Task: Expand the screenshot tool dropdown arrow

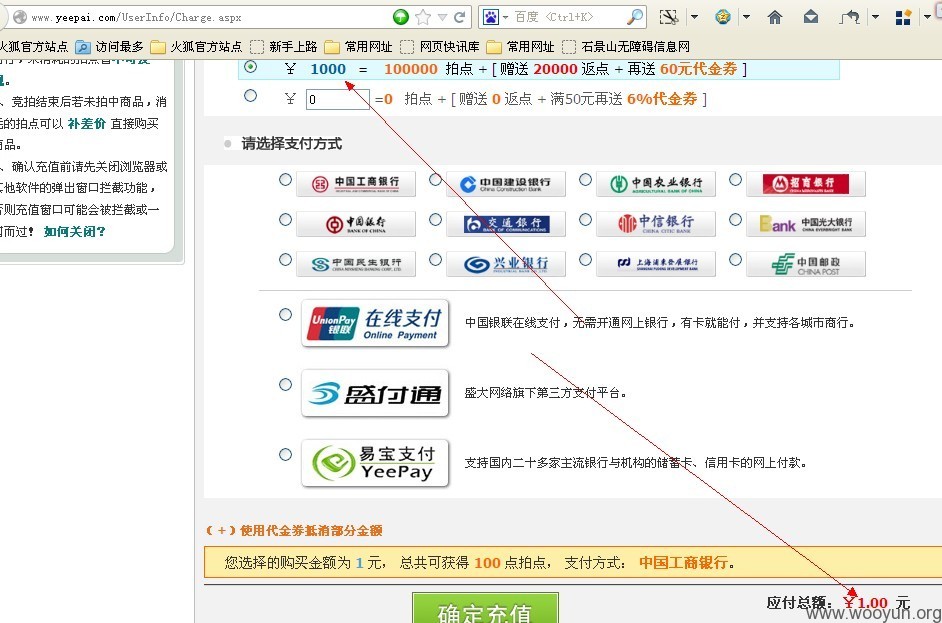Action: click(x=694, y=17)
